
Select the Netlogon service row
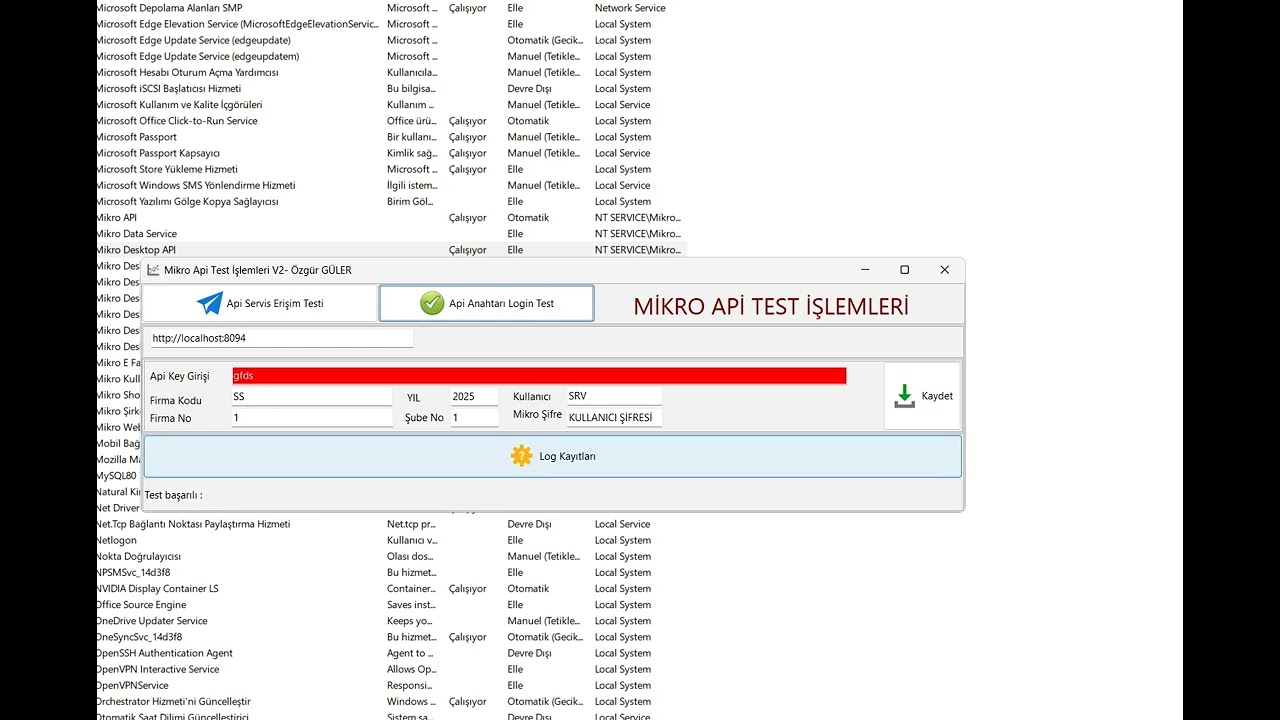click(x=391, y=540)
